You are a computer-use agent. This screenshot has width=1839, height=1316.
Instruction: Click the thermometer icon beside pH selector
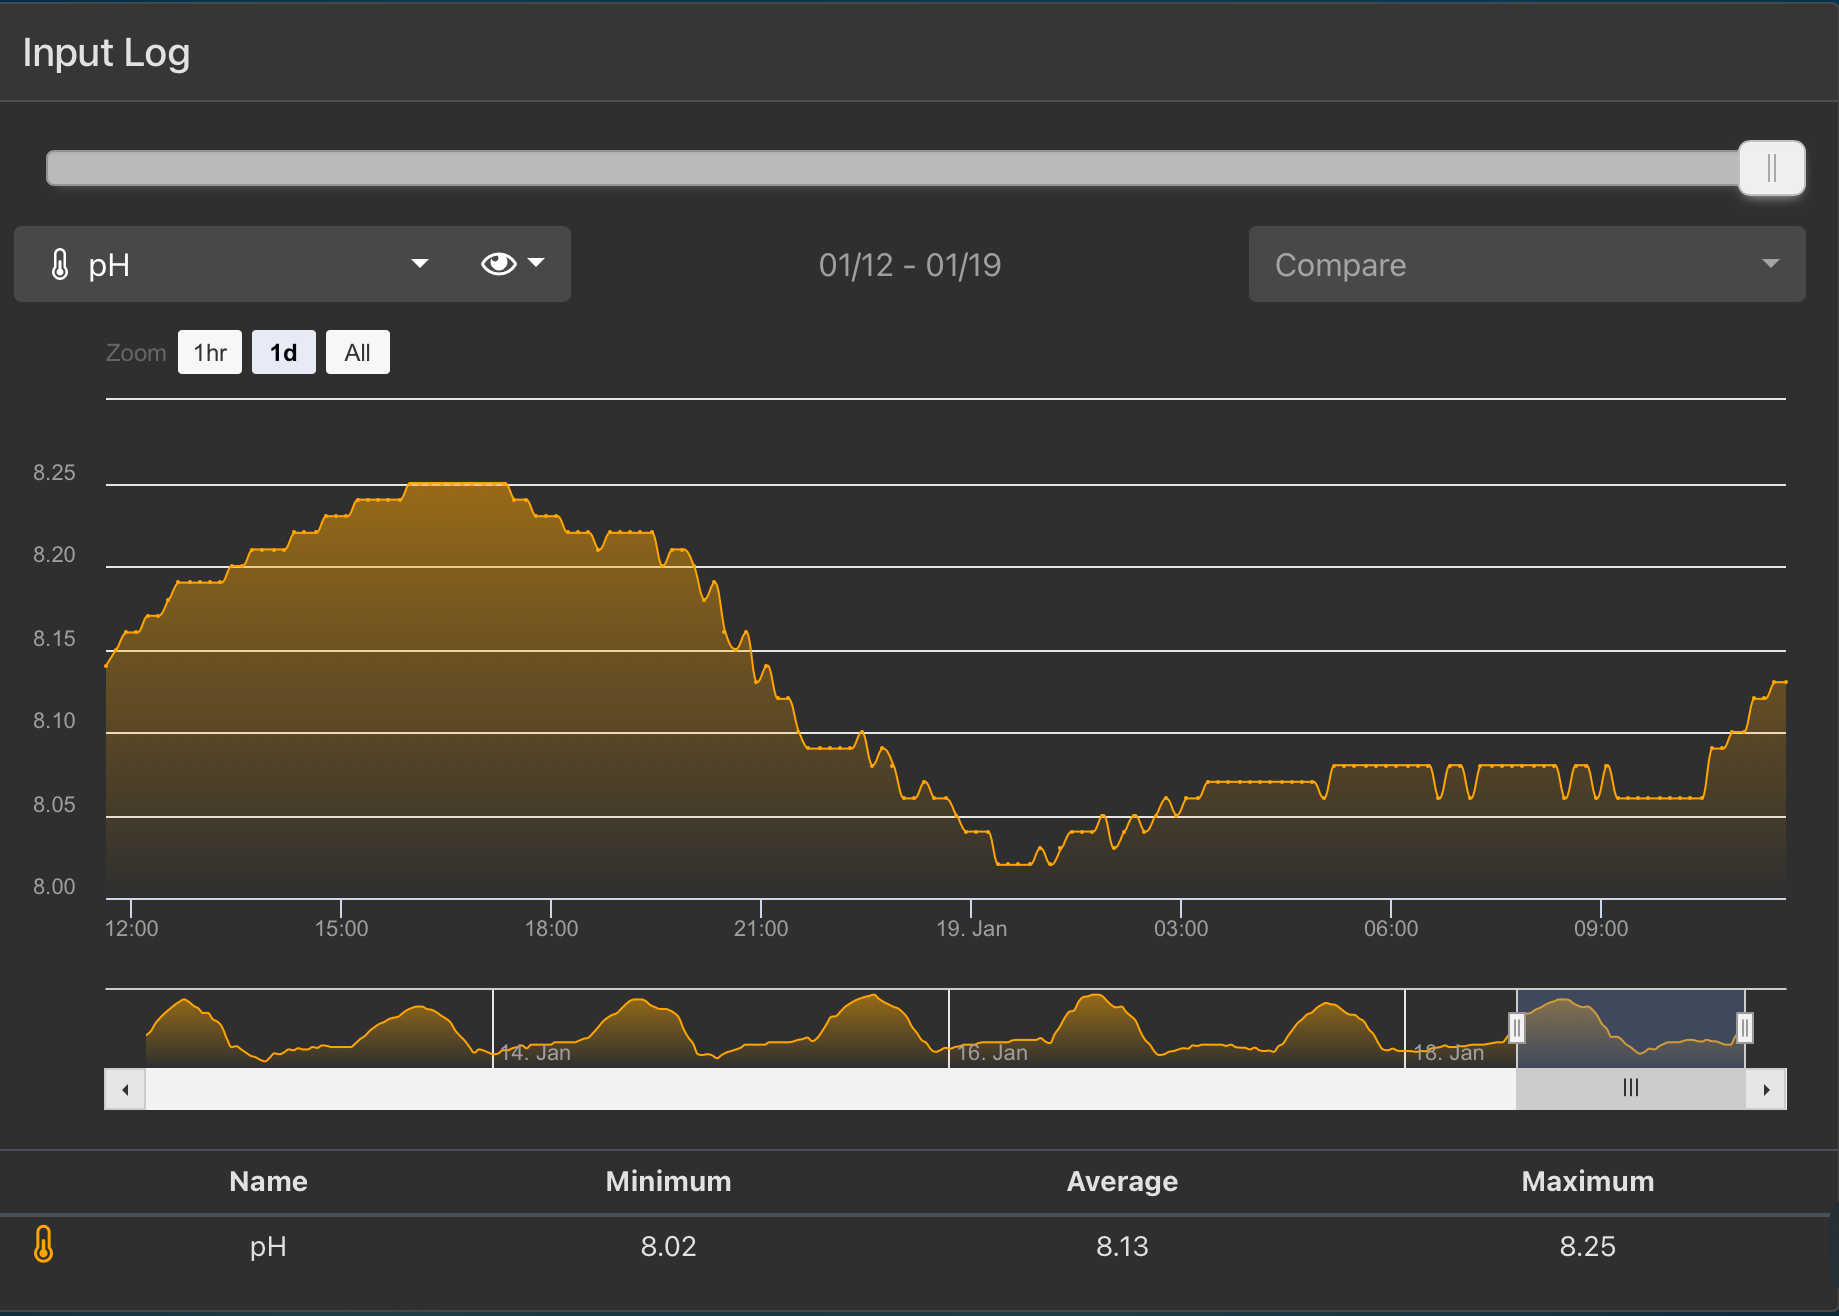[x=60, y=265]
